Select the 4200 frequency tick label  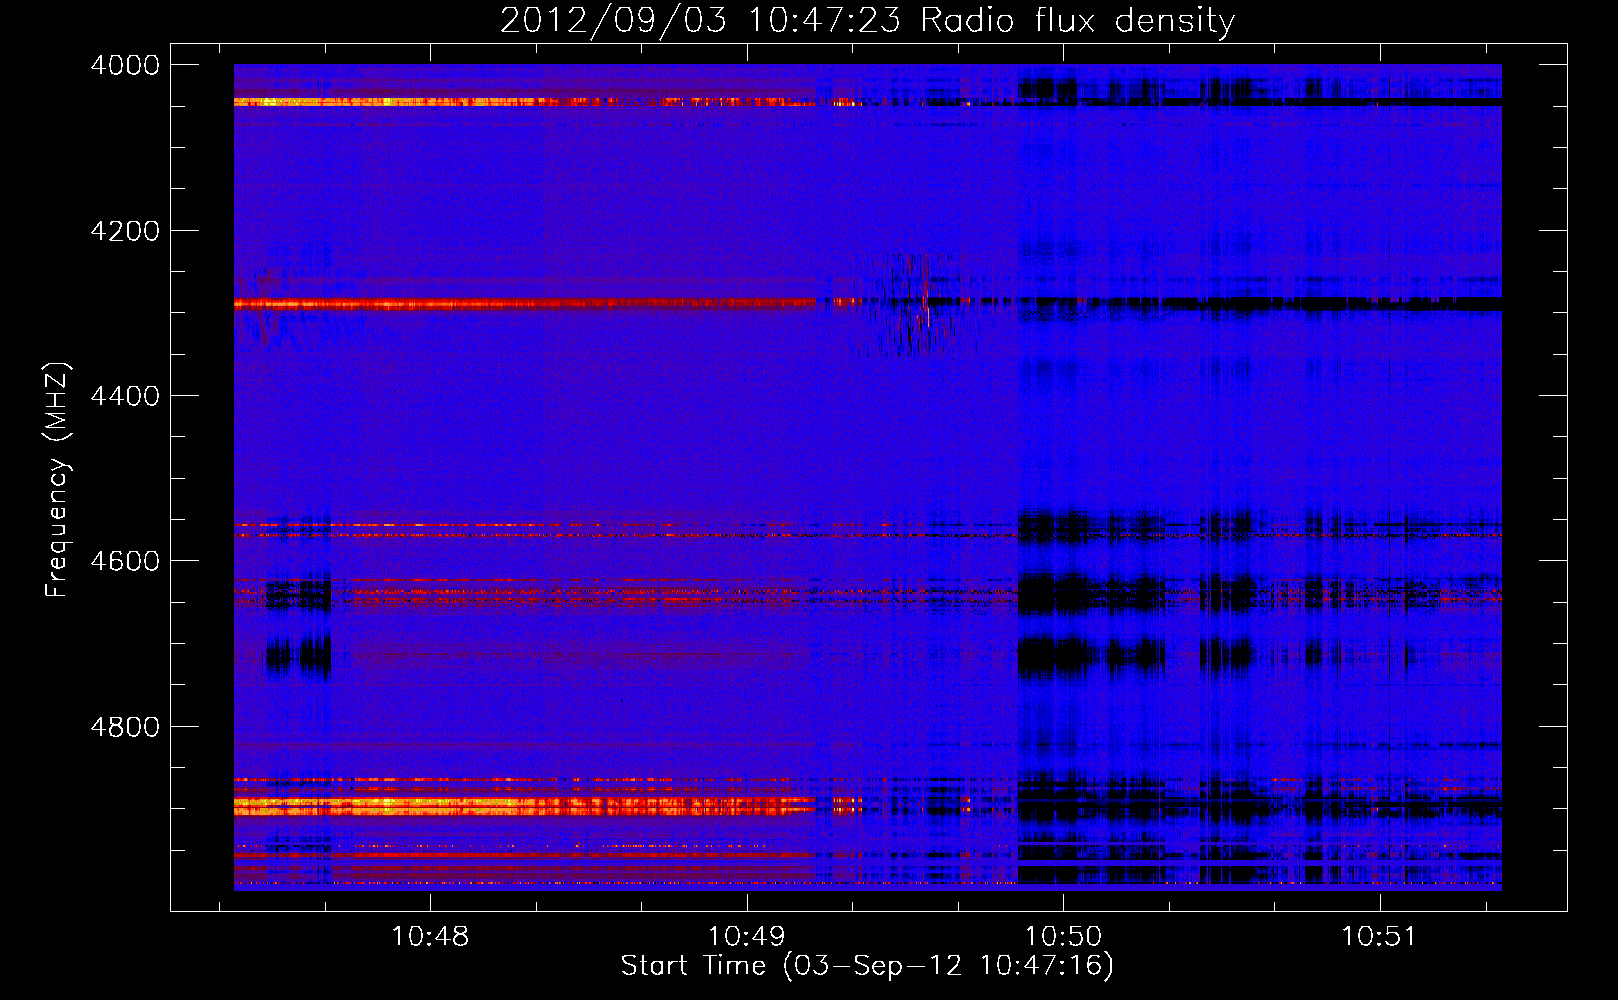click(125, 231)
